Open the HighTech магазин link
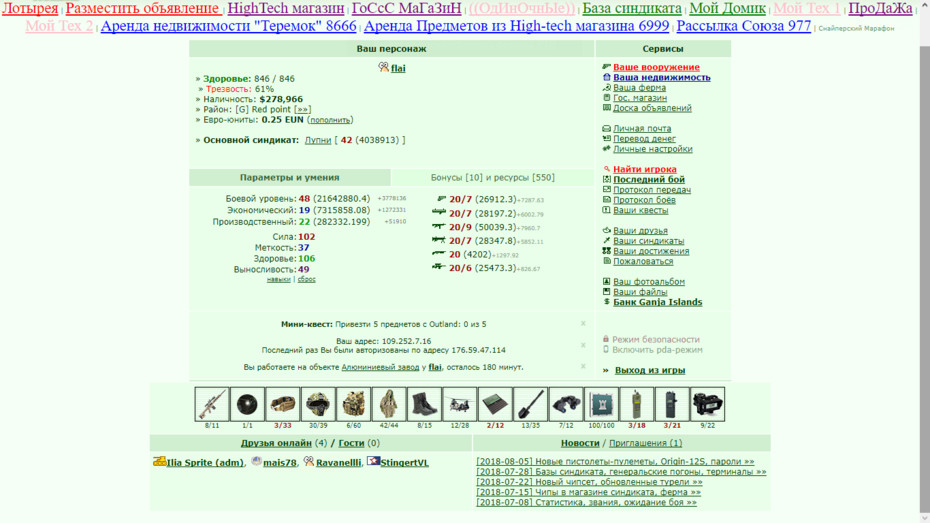930x523 pixels. (x=286, y=8)
